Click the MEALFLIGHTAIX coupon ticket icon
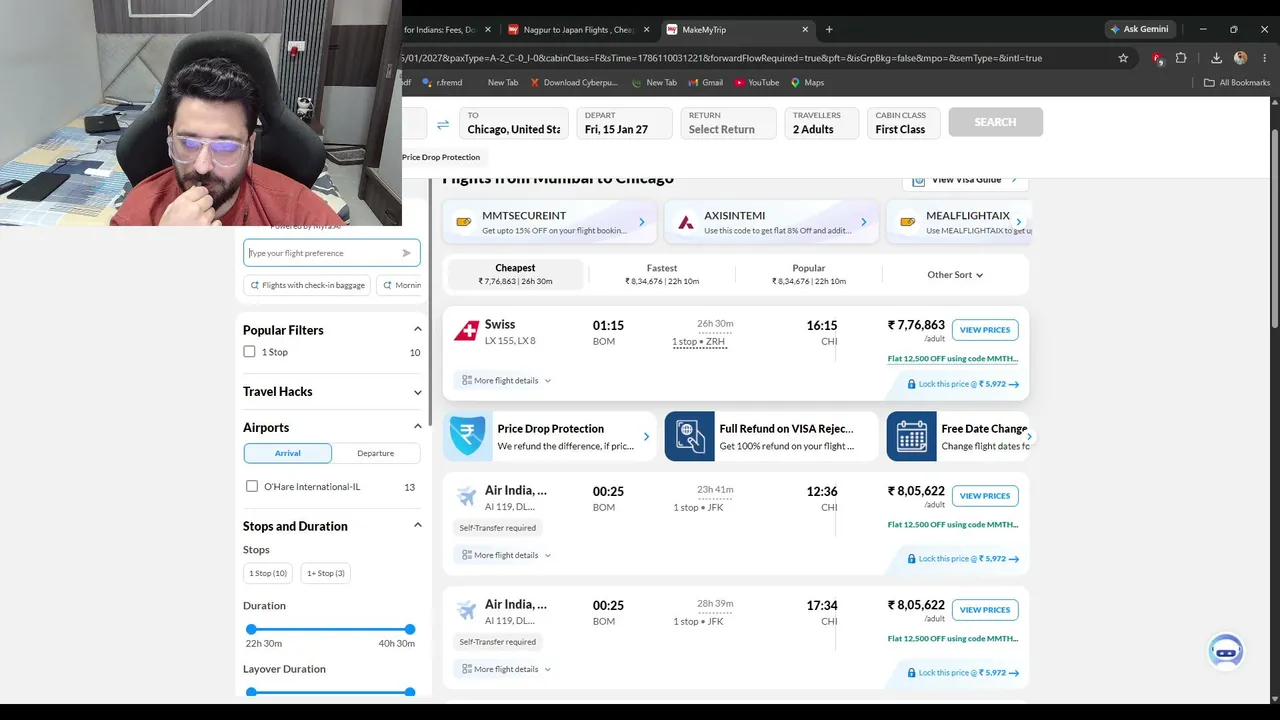This screenshot has width=1280, height=720. click(x=908, y=222)
